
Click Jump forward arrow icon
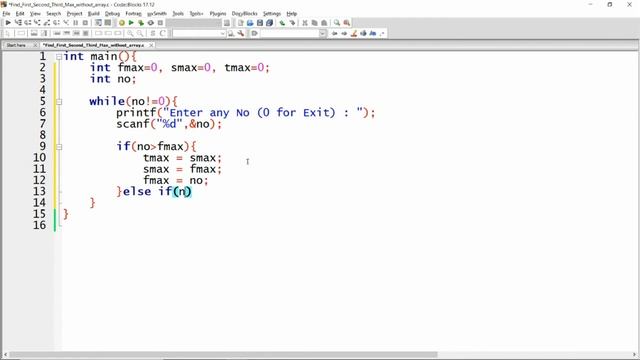tap(344, 33)
